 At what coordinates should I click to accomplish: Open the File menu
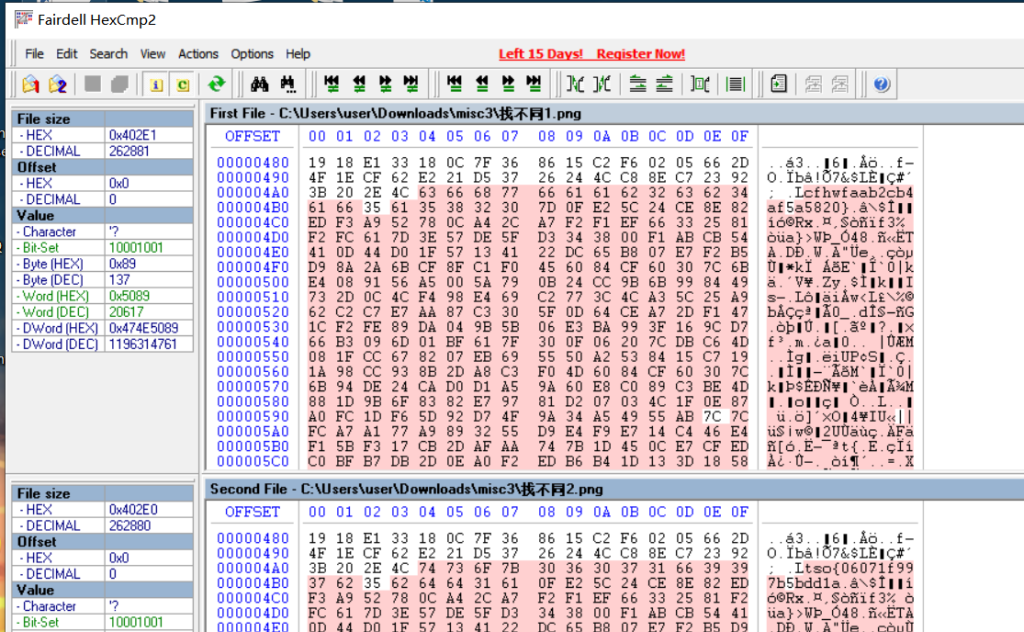[34, 54]
